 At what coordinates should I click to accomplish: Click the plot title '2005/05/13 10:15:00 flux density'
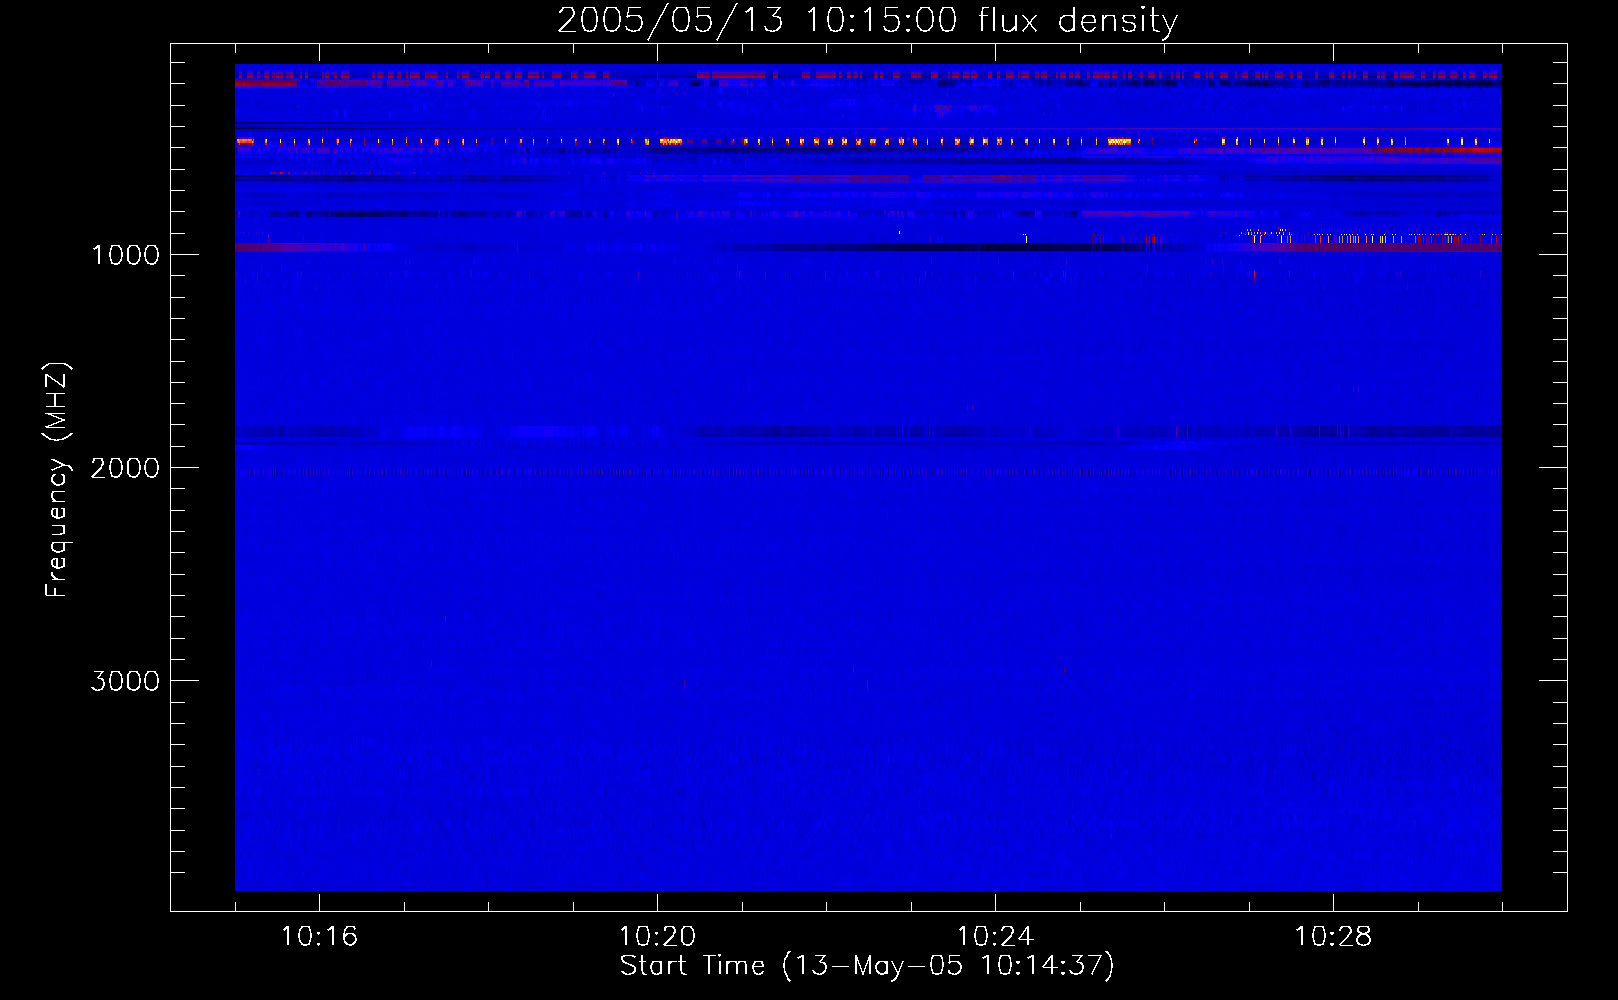click(867, 20)
